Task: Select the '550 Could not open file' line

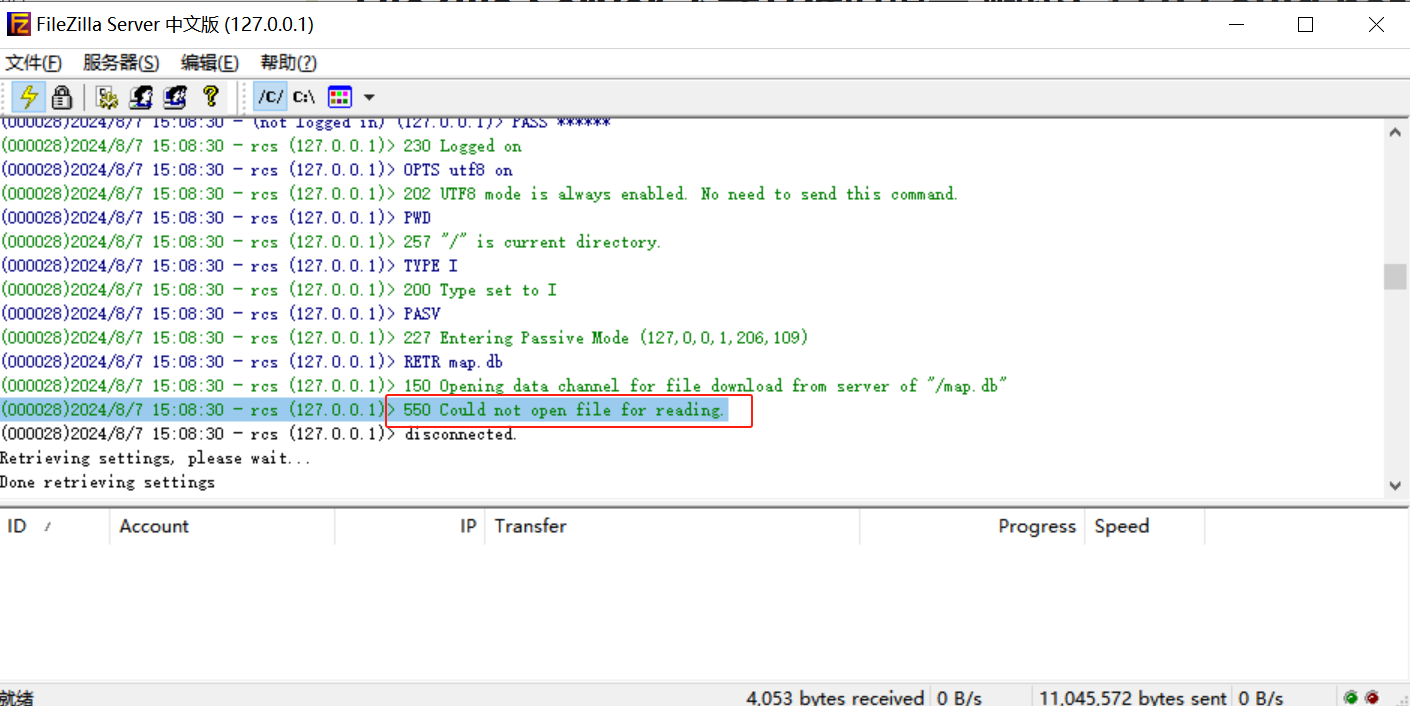Action: coord(364,410)
